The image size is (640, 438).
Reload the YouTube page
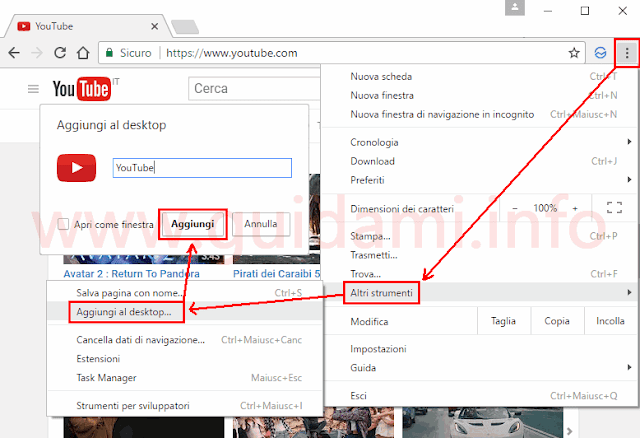pos(60,53)
